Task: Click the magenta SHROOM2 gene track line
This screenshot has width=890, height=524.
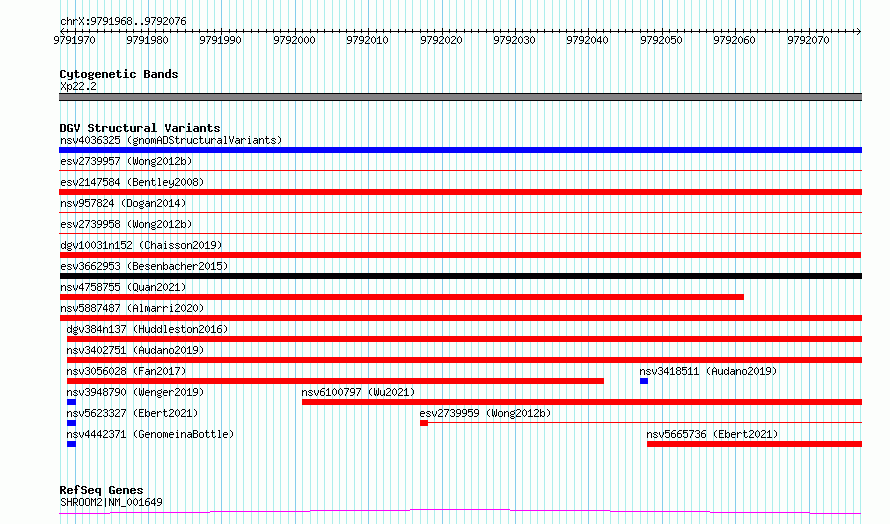Action: point(460,512)
